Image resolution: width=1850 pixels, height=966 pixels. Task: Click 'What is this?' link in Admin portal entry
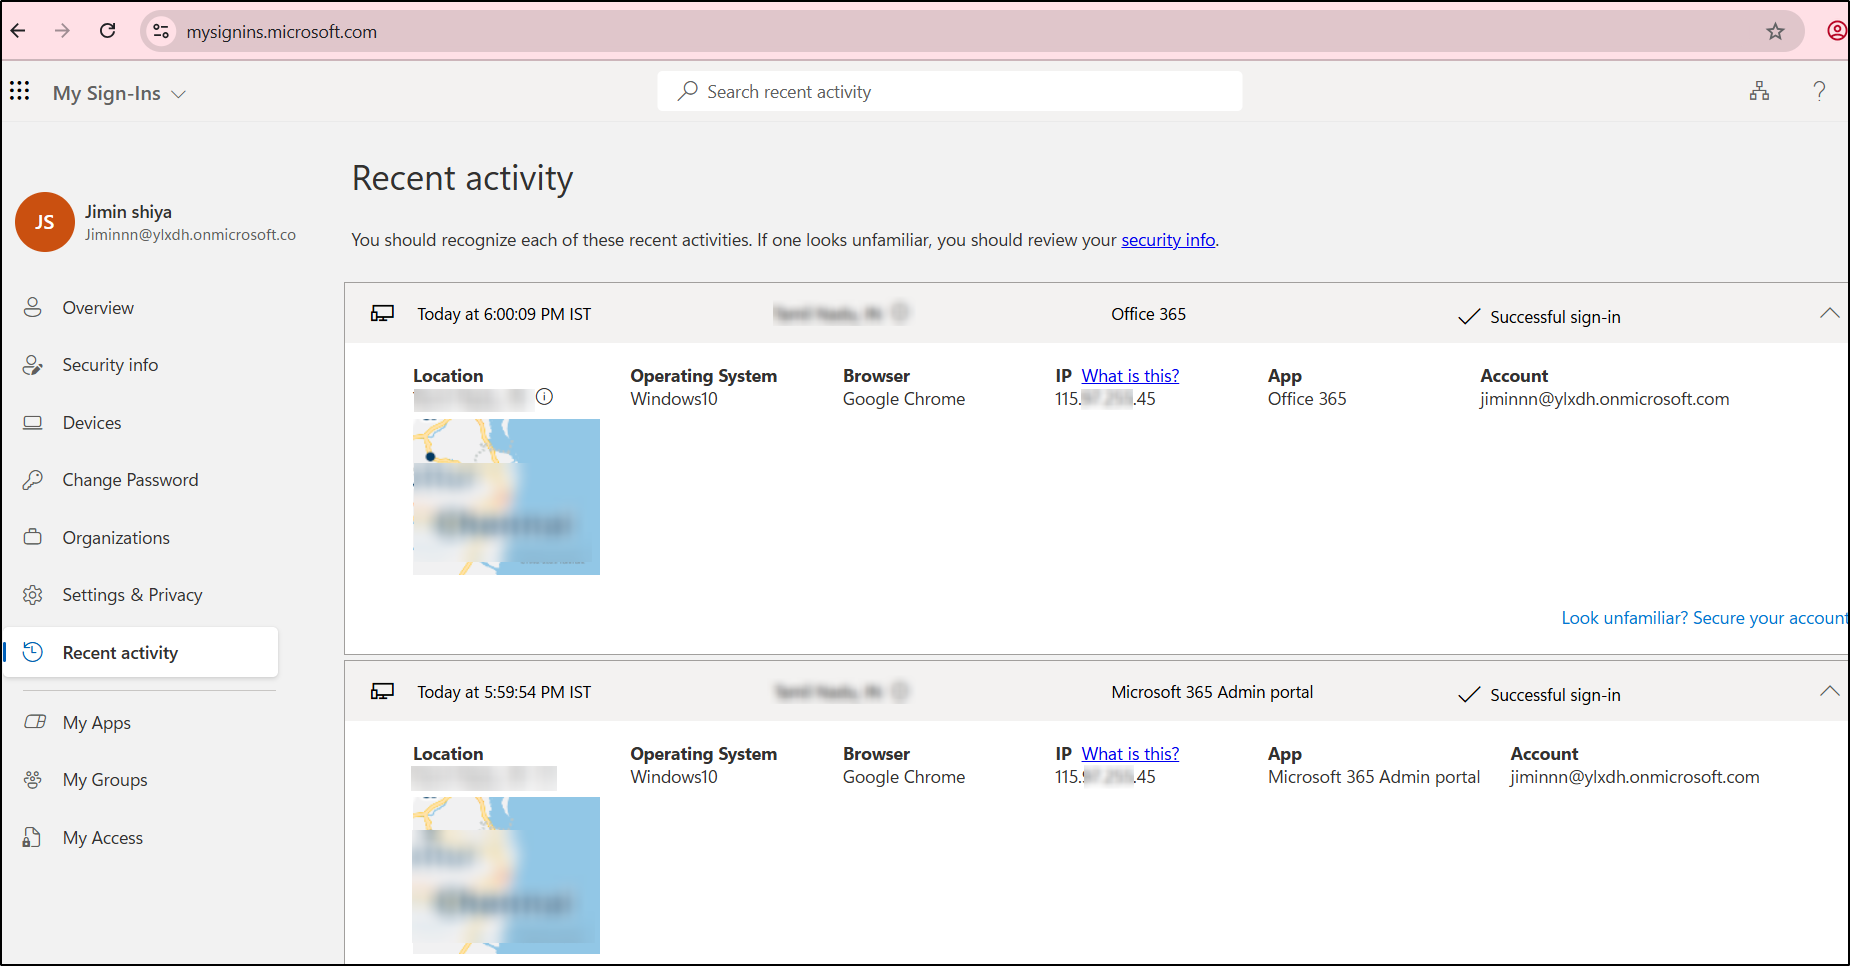click(x=1130, y=754)
